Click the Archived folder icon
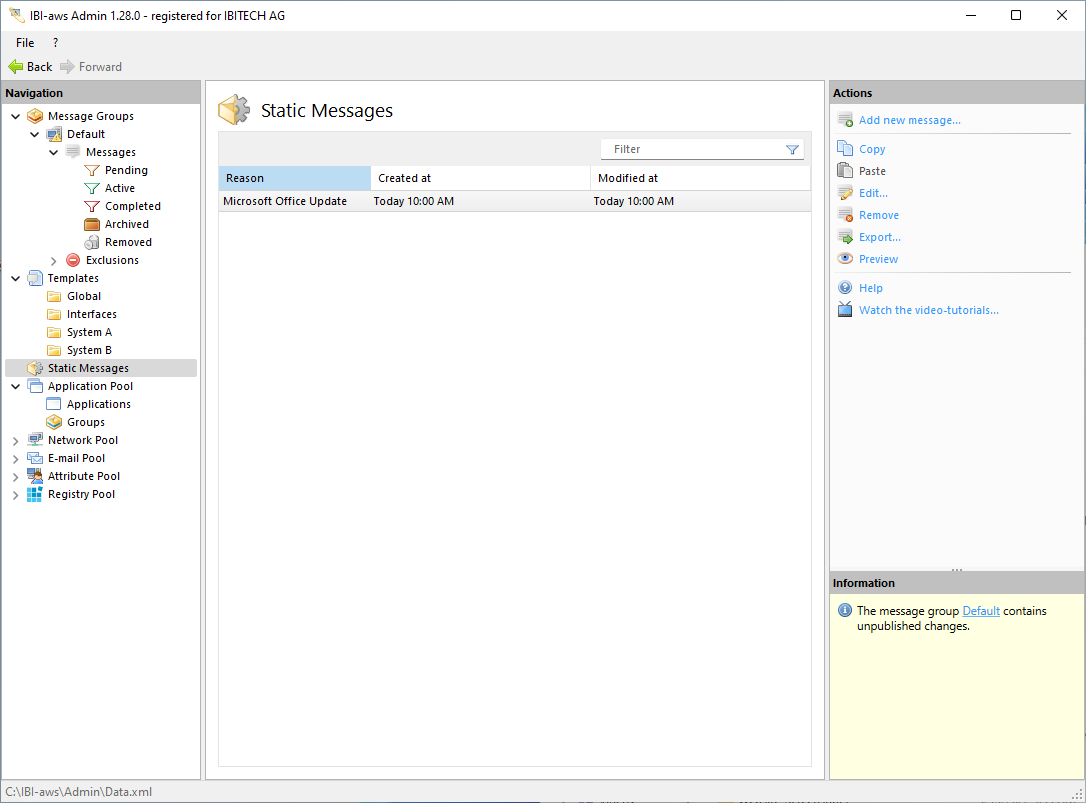 point(92,224)
